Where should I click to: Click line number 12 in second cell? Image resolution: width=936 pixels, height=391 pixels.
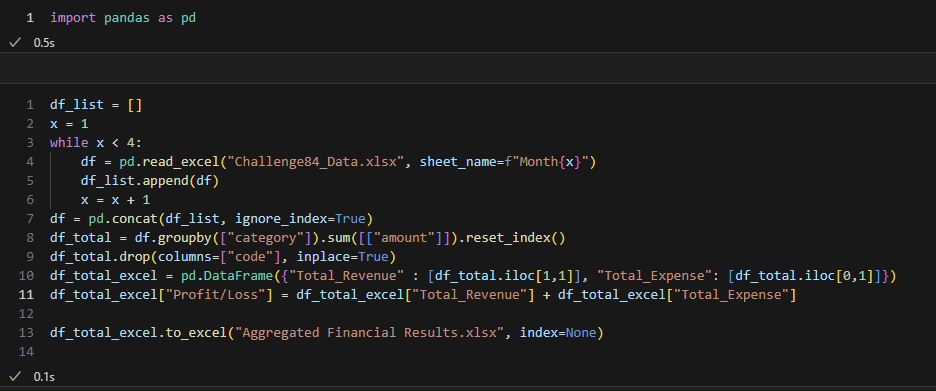[x=26, y=313]
